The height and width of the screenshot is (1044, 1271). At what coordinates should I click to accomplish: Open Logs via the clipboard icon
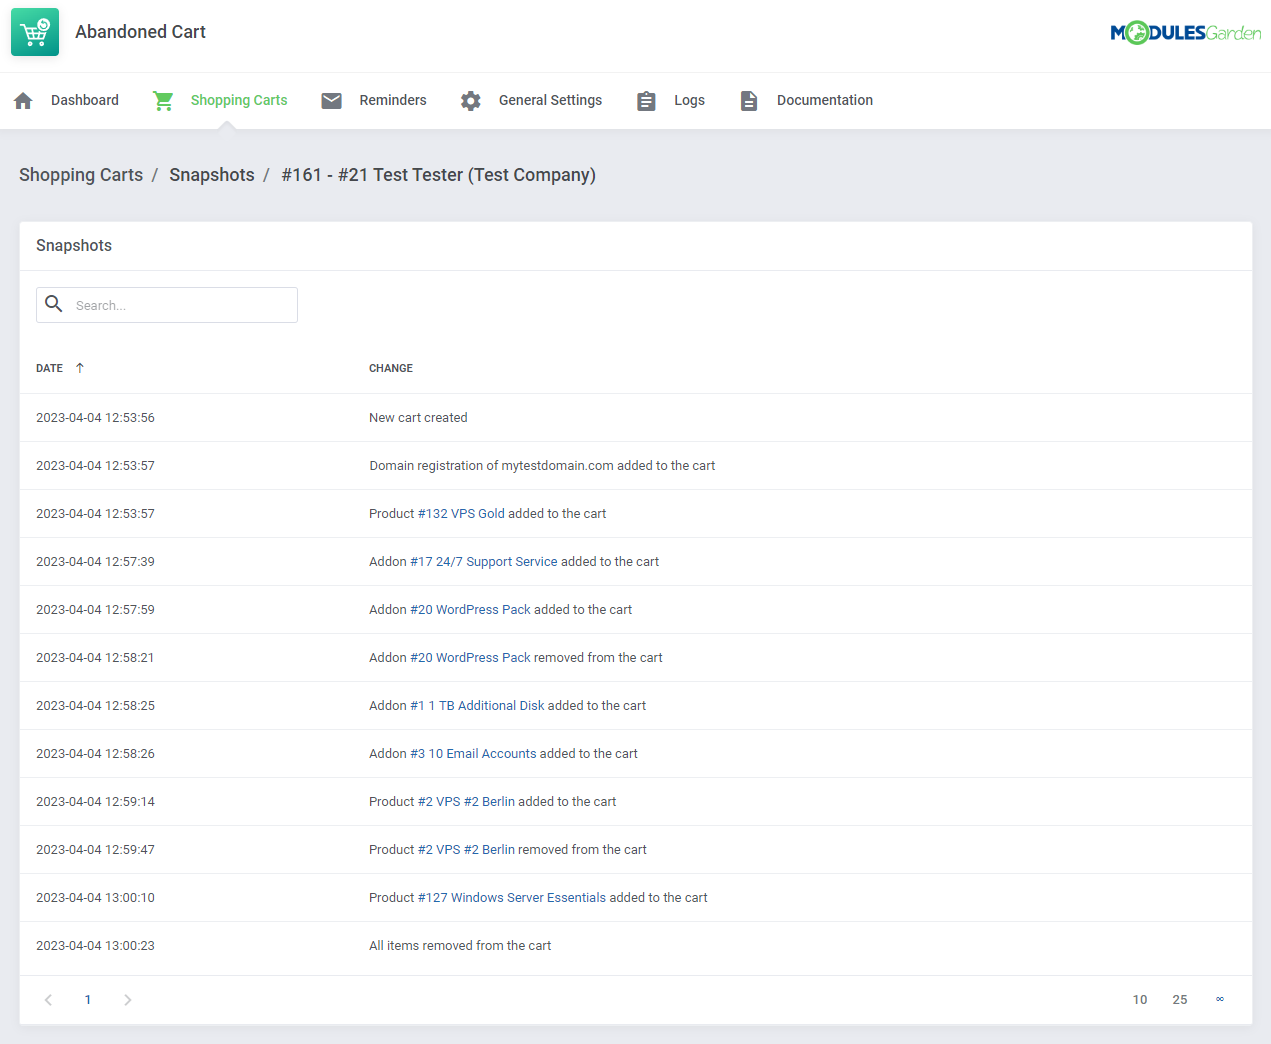[646, 100]
